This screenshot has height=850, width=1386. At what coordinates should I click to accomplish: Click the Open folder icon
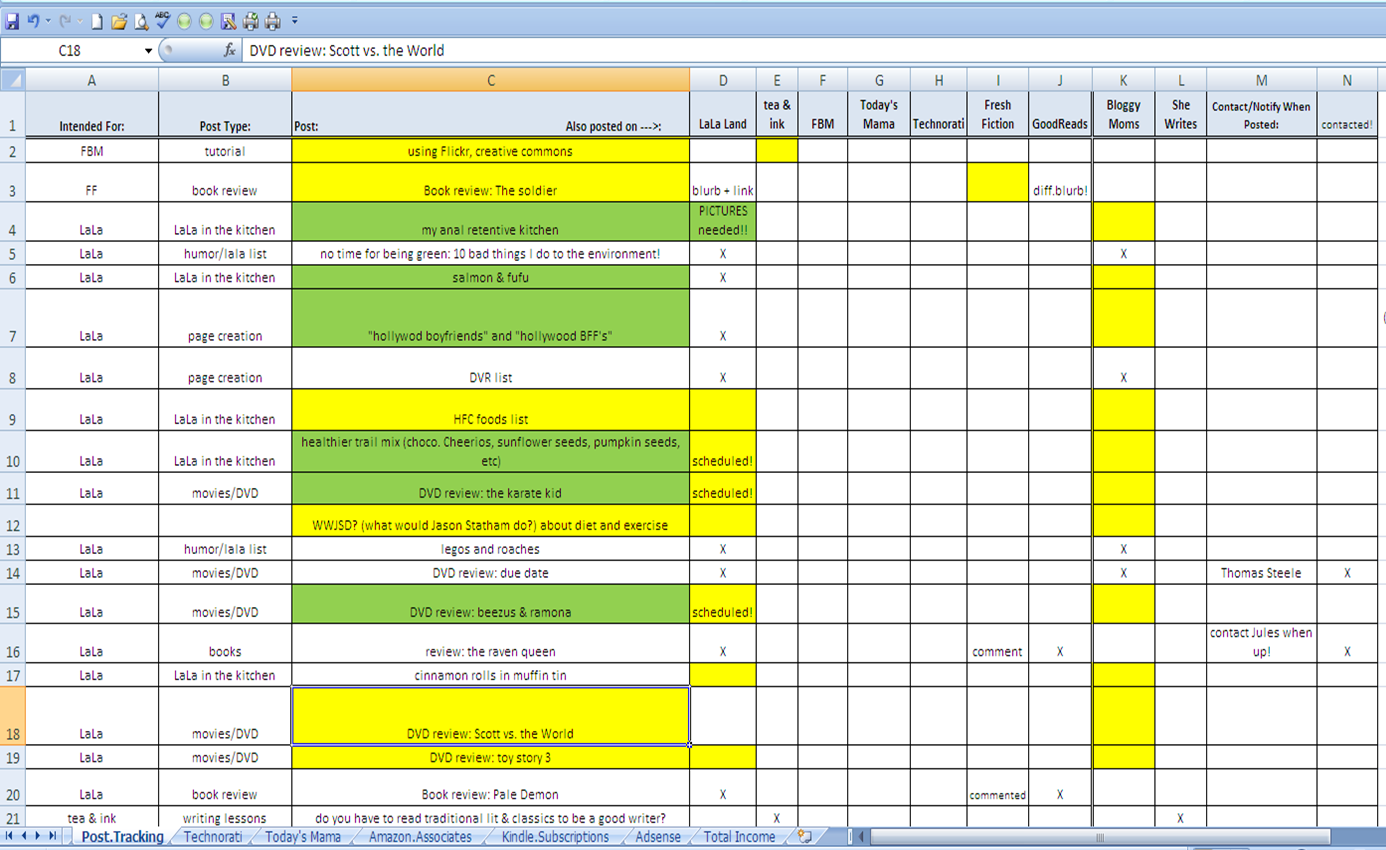(119, 21)
